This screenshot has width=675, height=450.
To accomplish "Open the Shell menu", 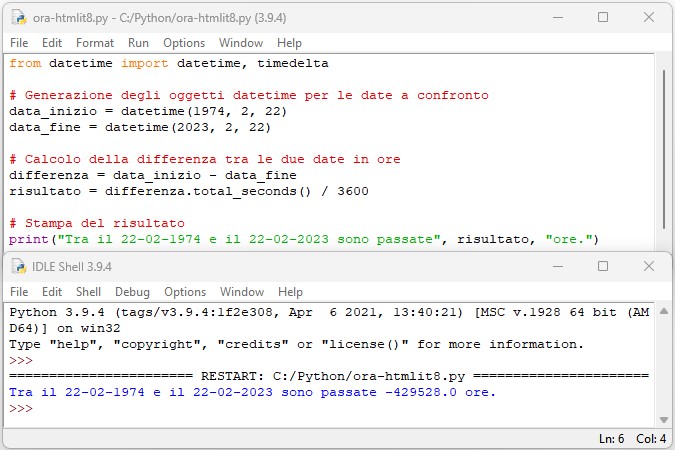I will pos(89,292).
